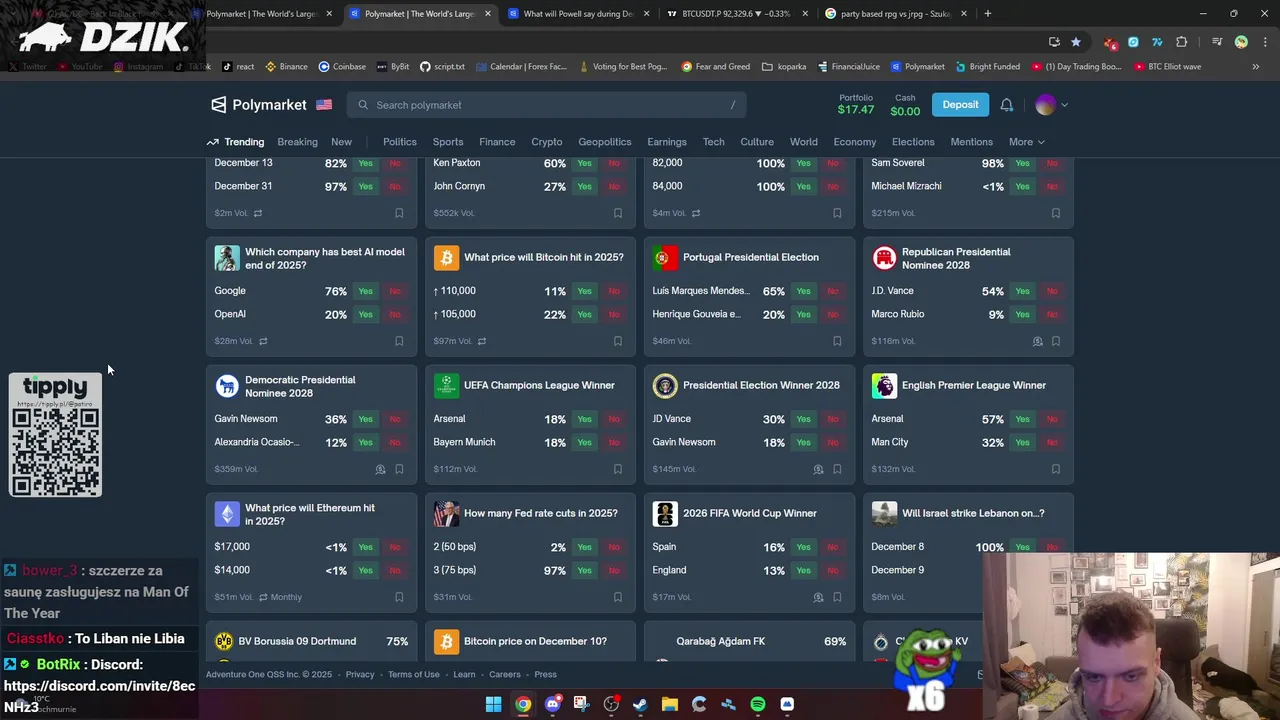Open the Terms of Use footer link
Screen dimensions: 1280x720
[x=414, y=674]
